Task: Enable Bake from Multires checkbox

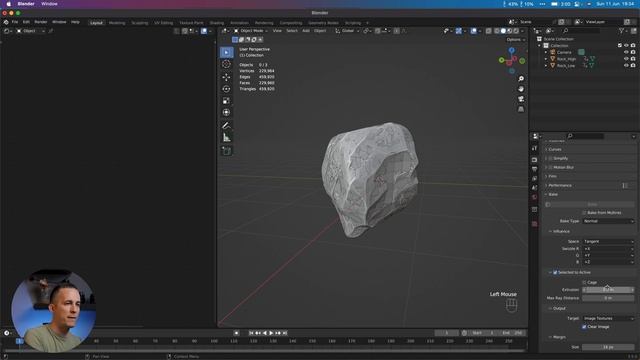Action: tap(584, 213)
